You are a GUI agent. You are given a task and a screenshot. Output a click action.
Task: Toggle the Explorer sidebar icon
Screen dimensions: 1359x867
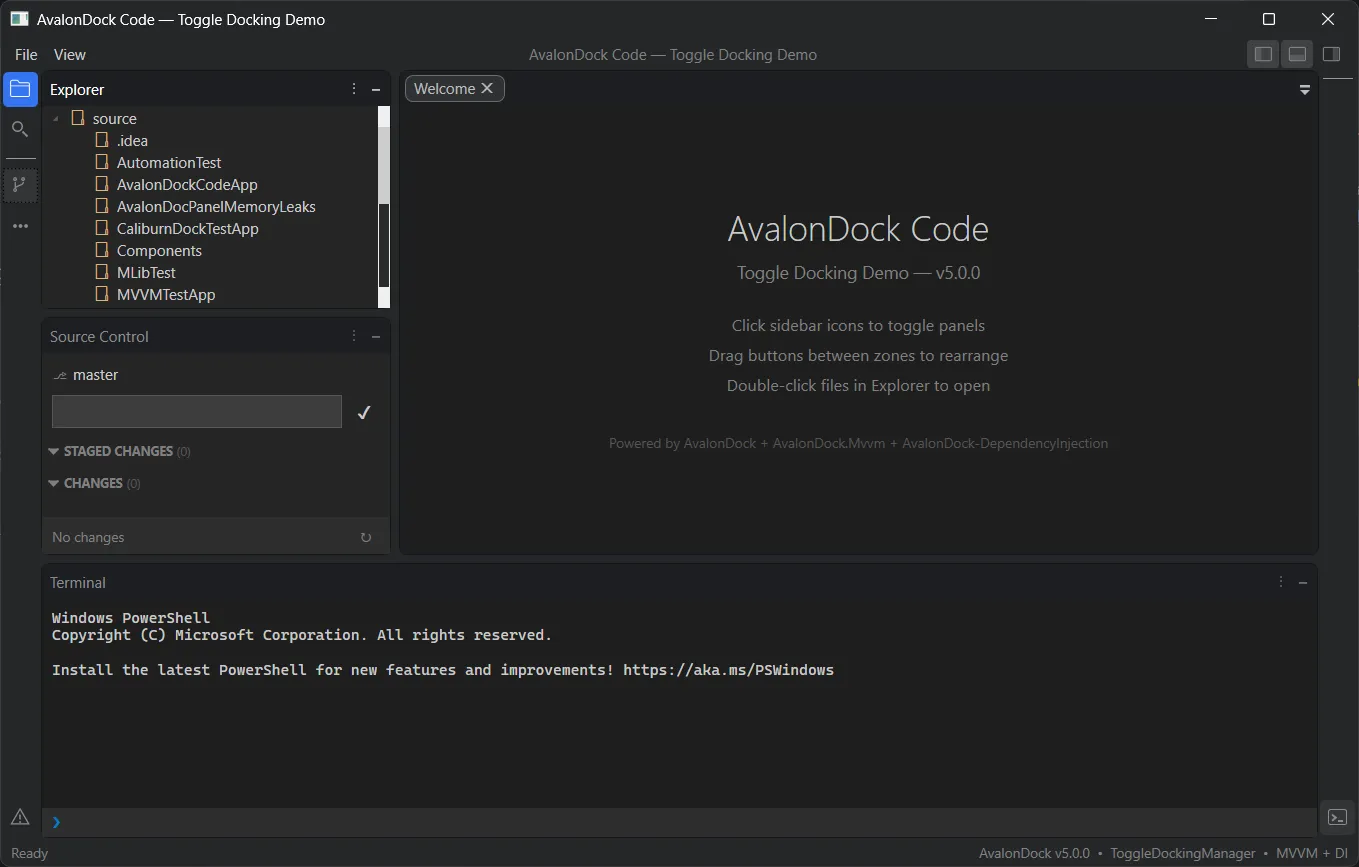click(20, 89)
